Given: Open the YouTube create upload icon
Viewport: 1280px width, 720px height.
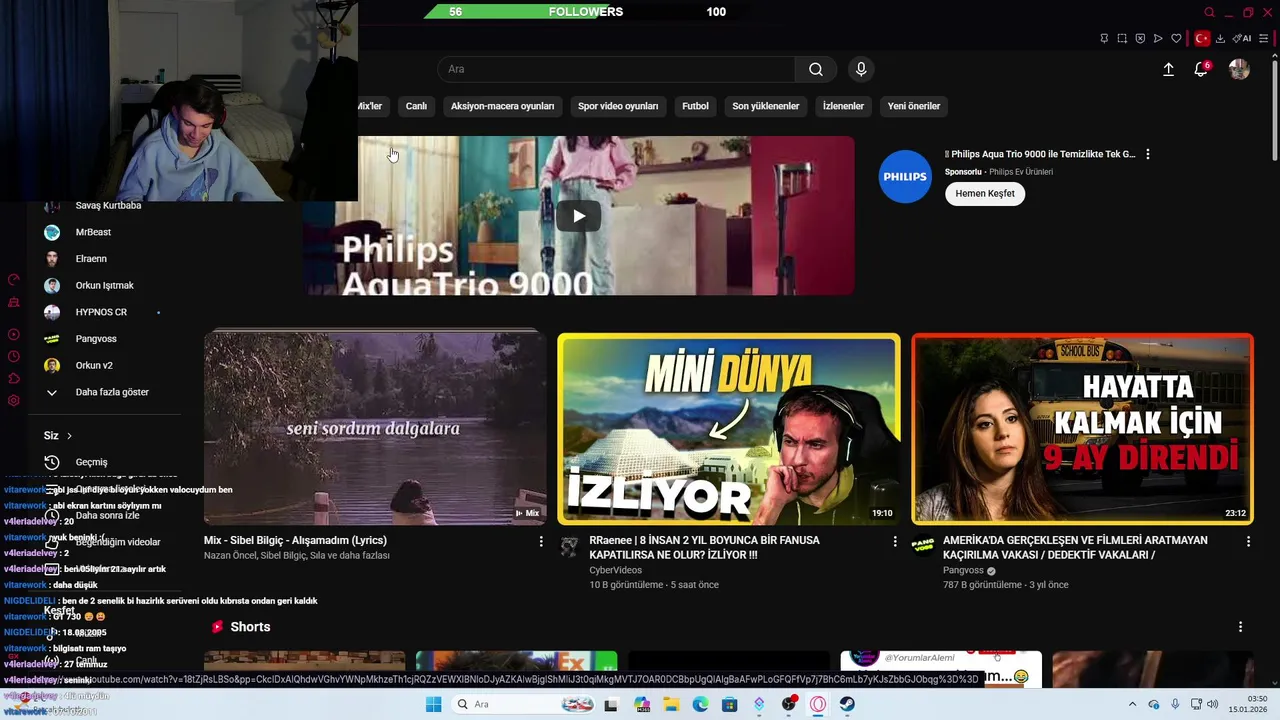Looking at the screenshot, I should click(x=1168, y=69).
